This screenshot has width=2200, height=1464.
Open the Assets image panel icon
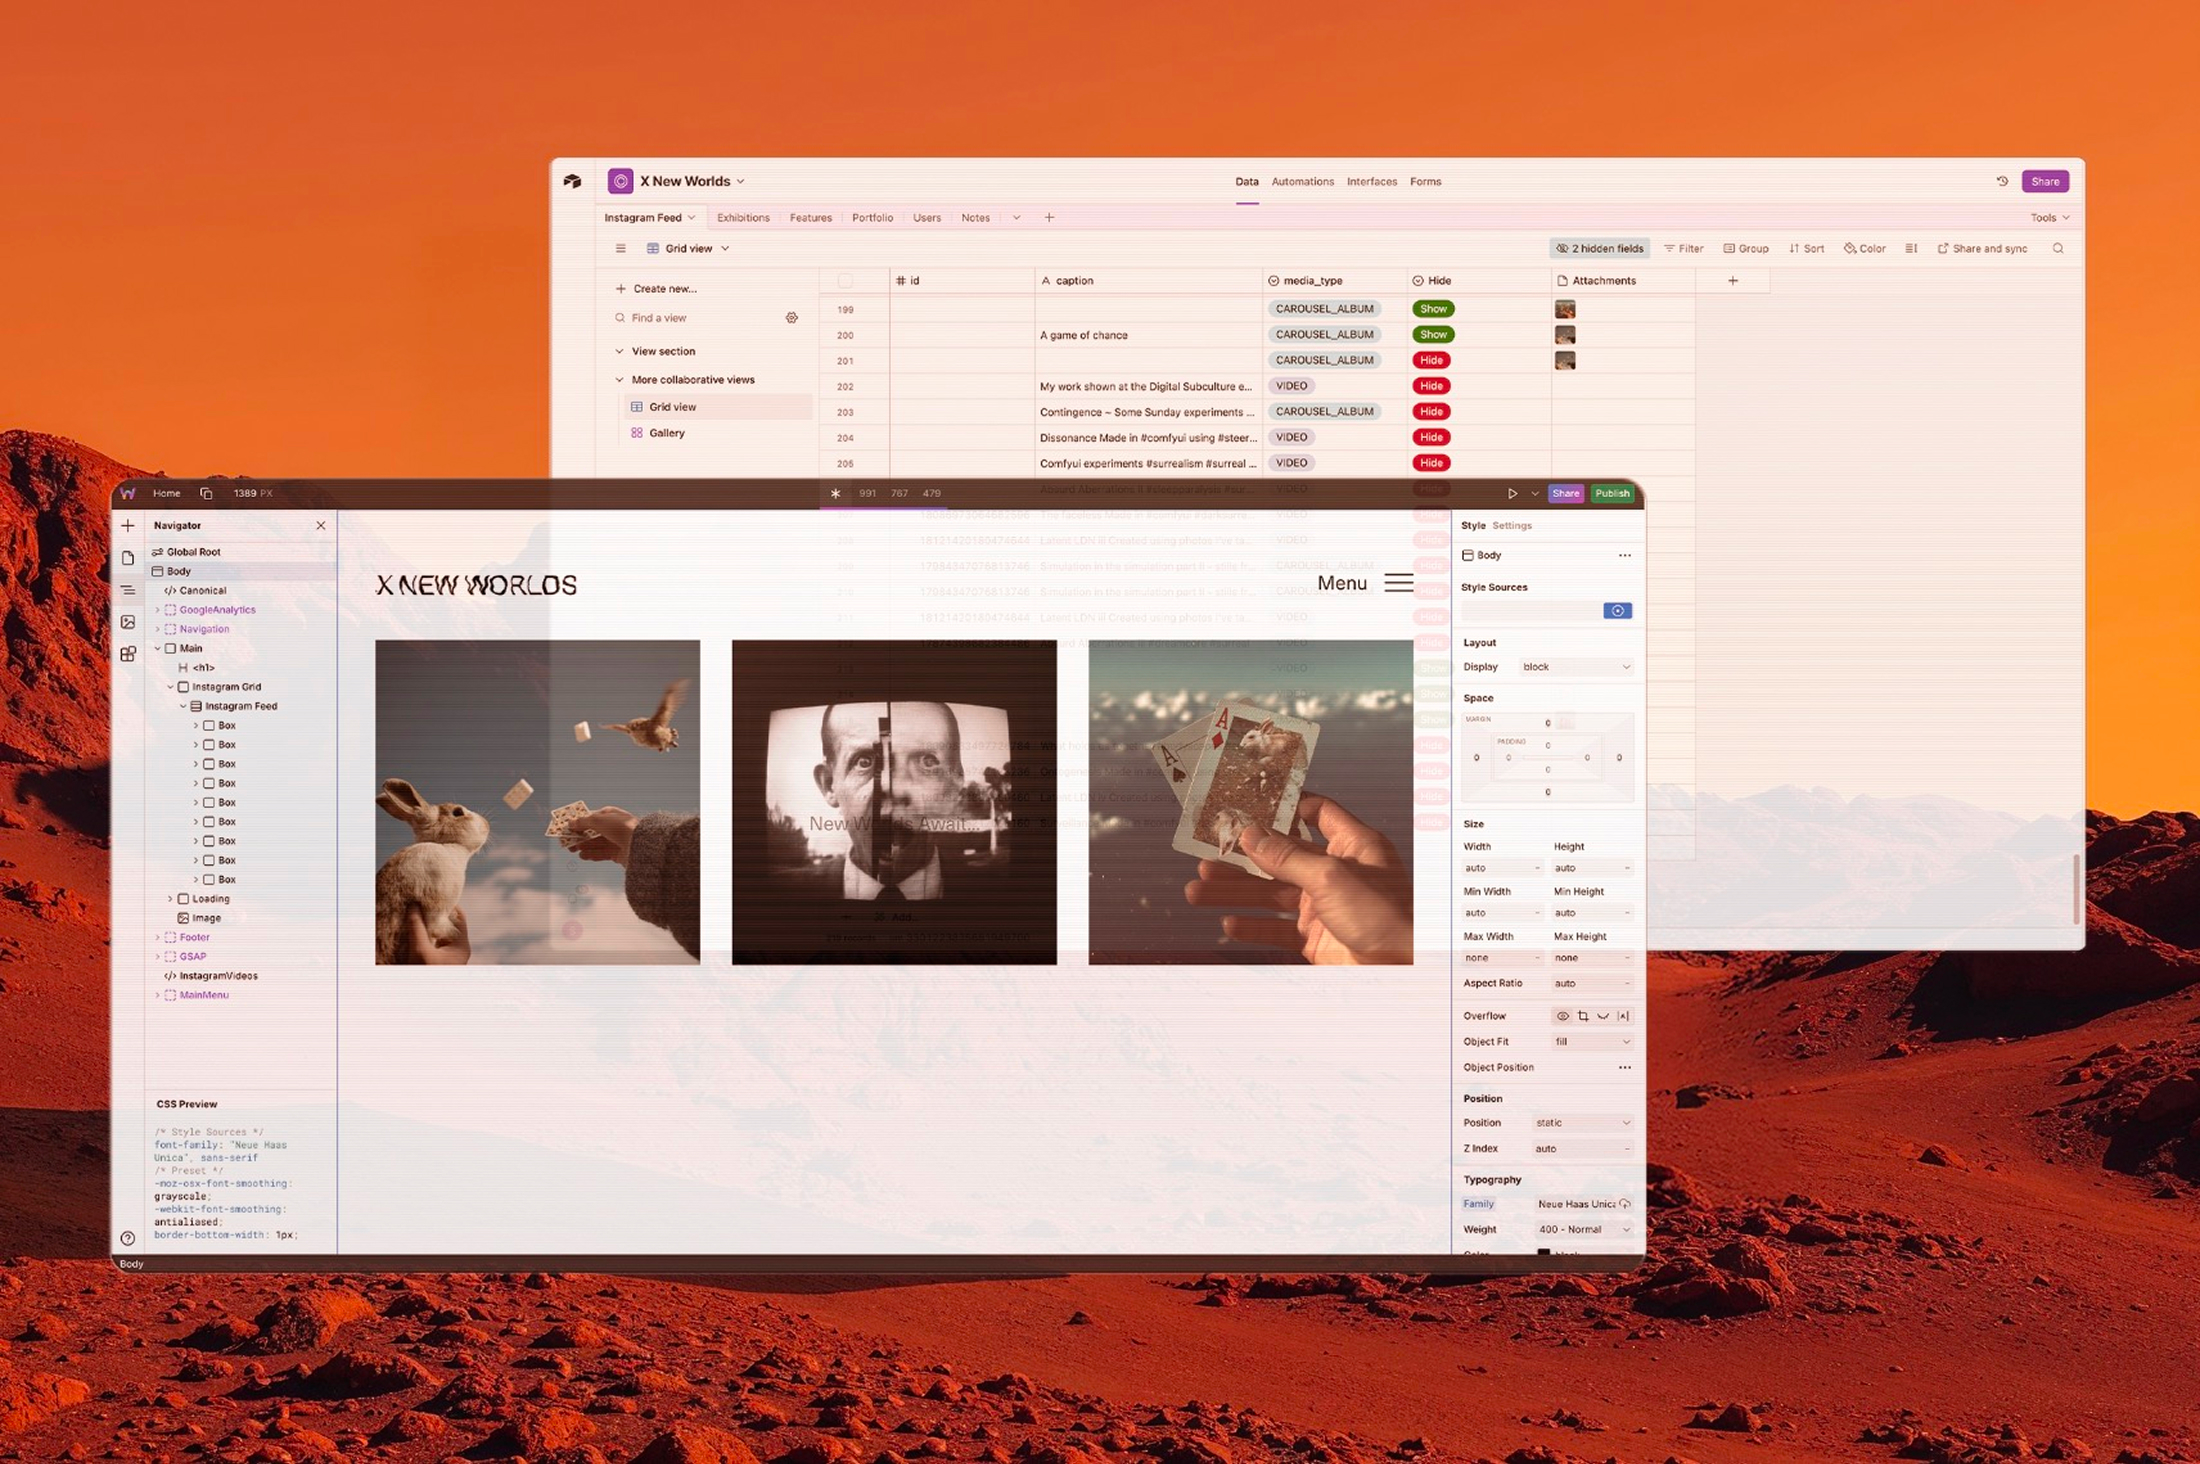[128, 622]
